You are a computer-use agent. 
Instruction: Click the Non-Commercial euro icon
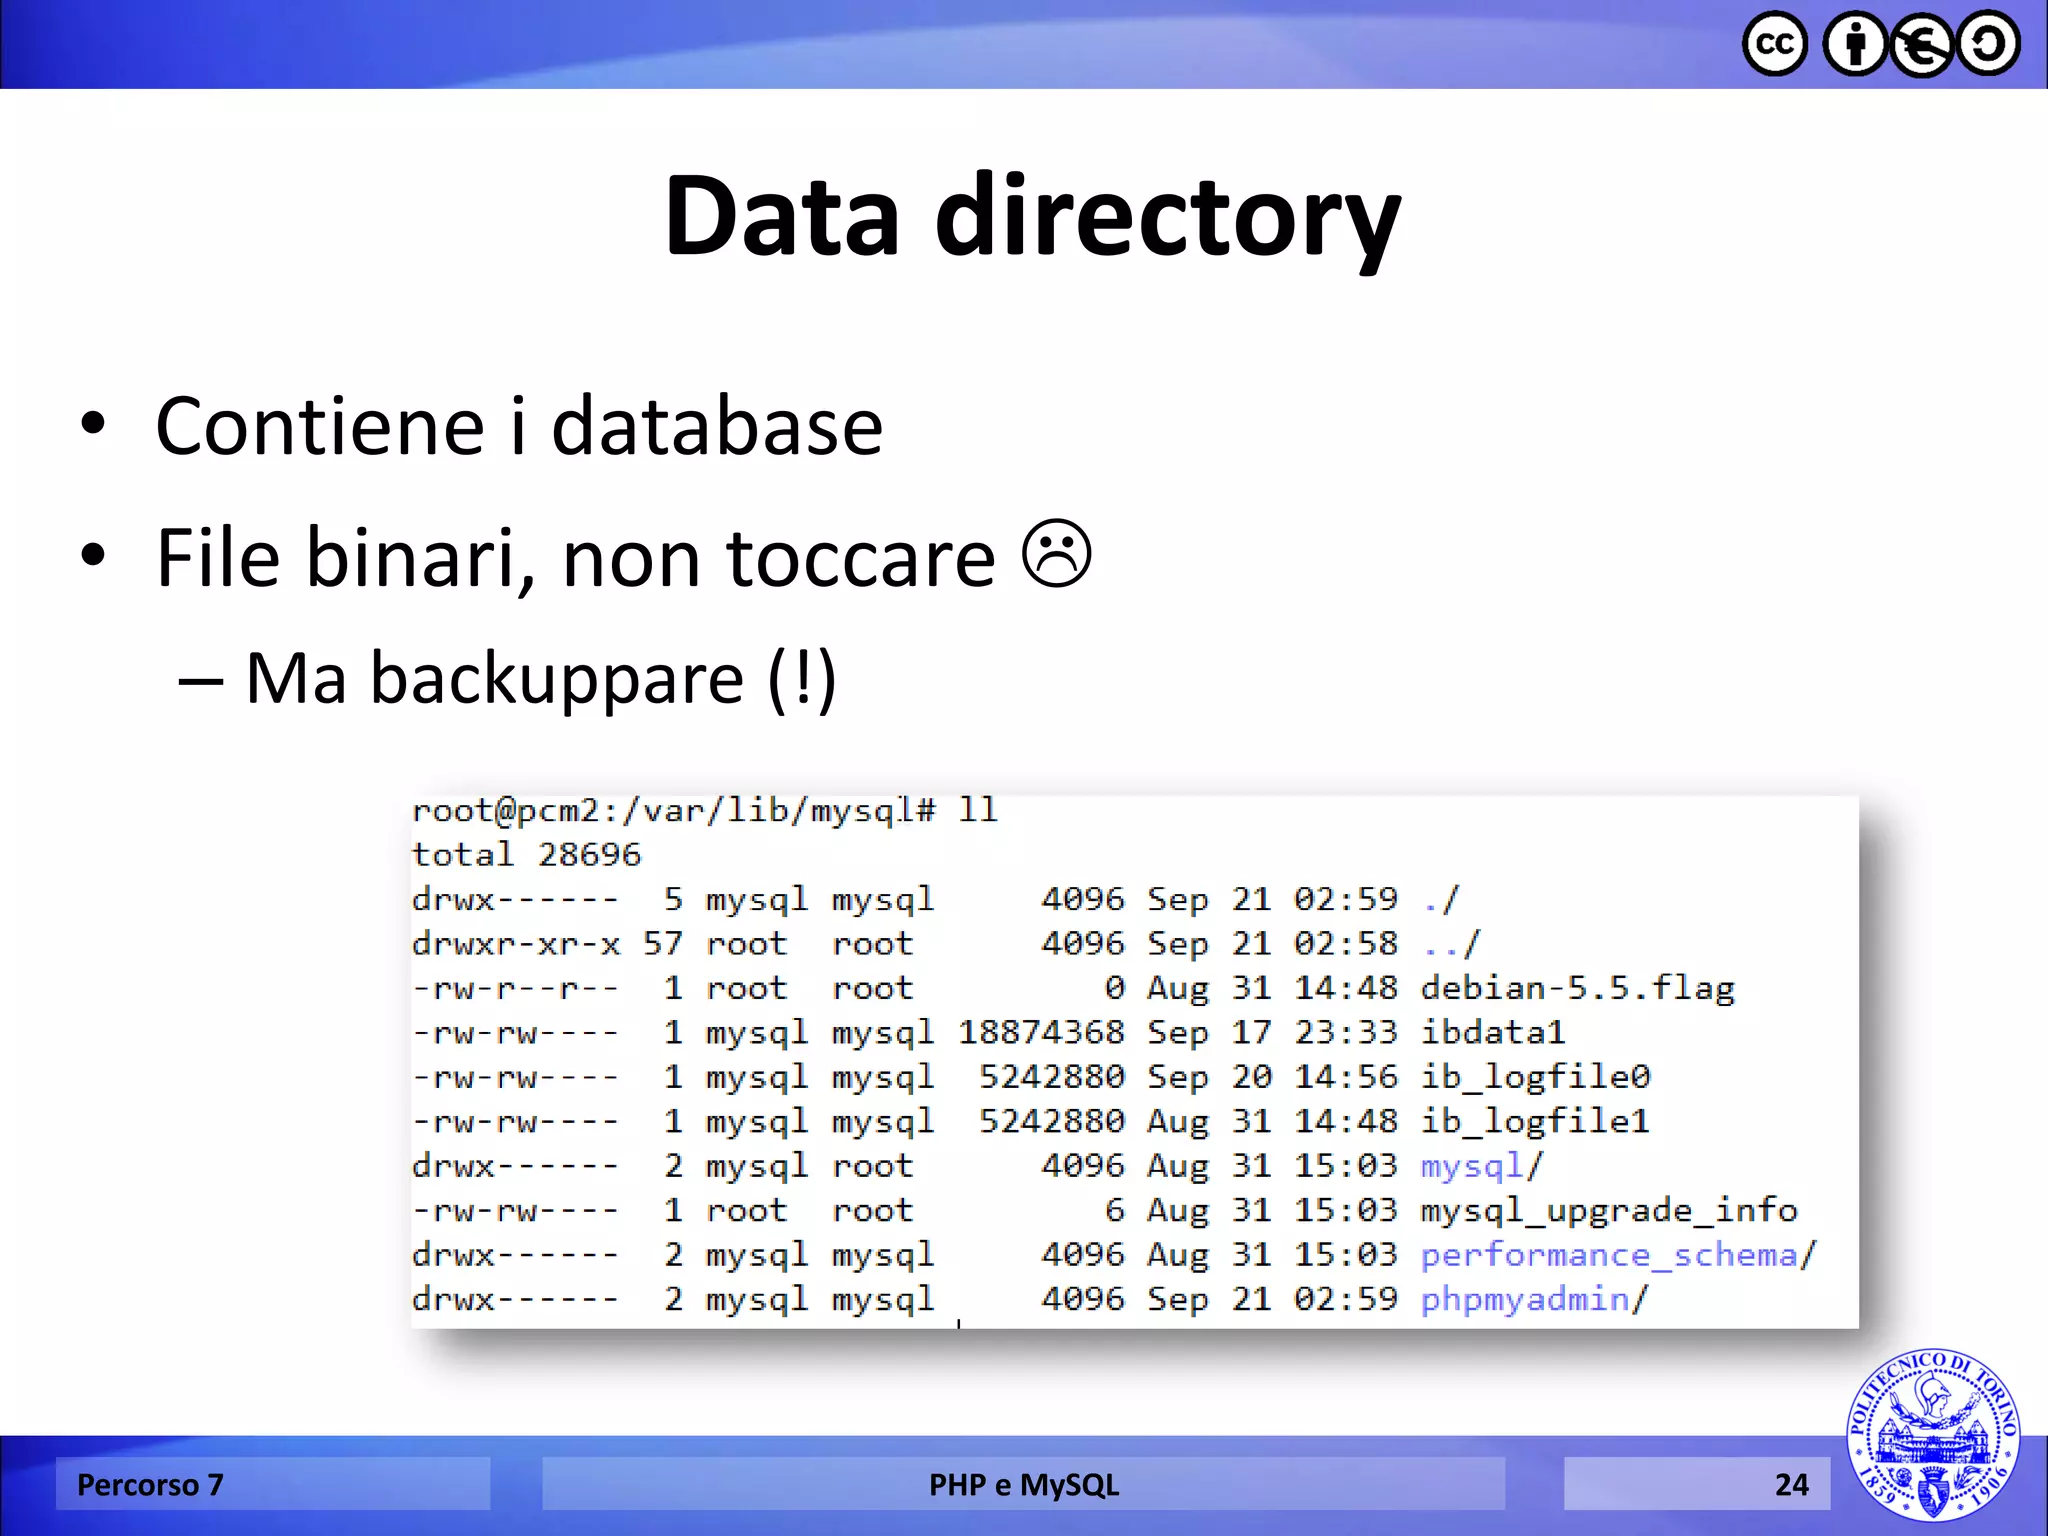click(x=1922, y=44)
